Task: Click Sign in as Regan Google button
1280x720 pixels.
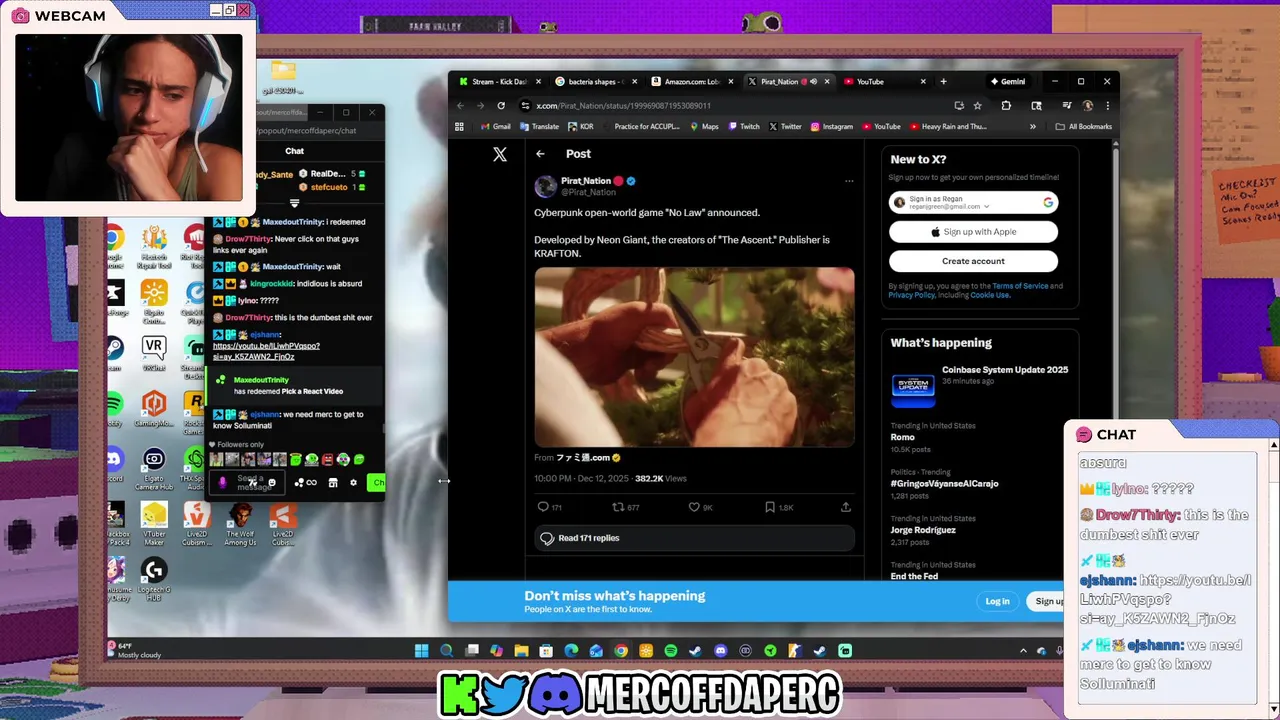Action: [973, 202]
